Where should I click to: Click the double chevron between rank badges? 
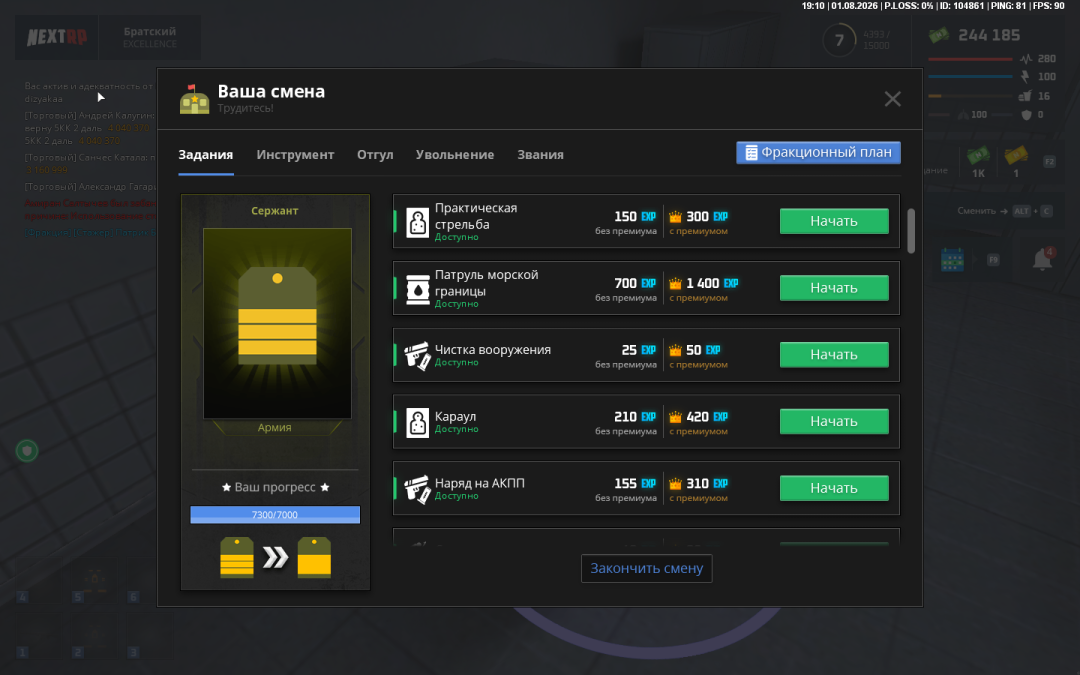276,558
